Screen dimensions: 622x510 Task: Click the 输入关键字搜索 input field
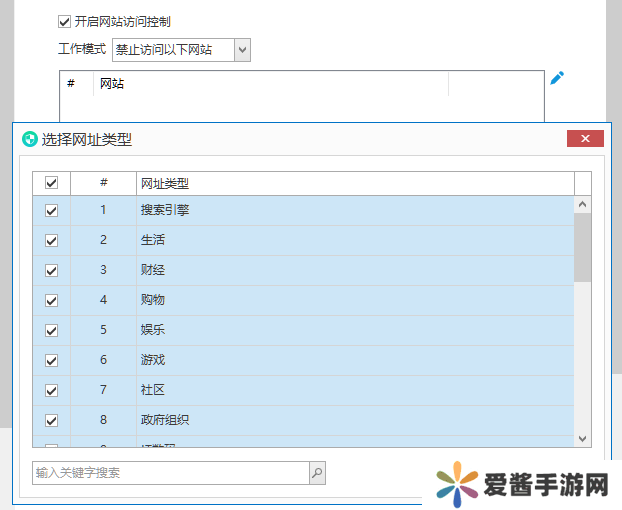point(170,472)
